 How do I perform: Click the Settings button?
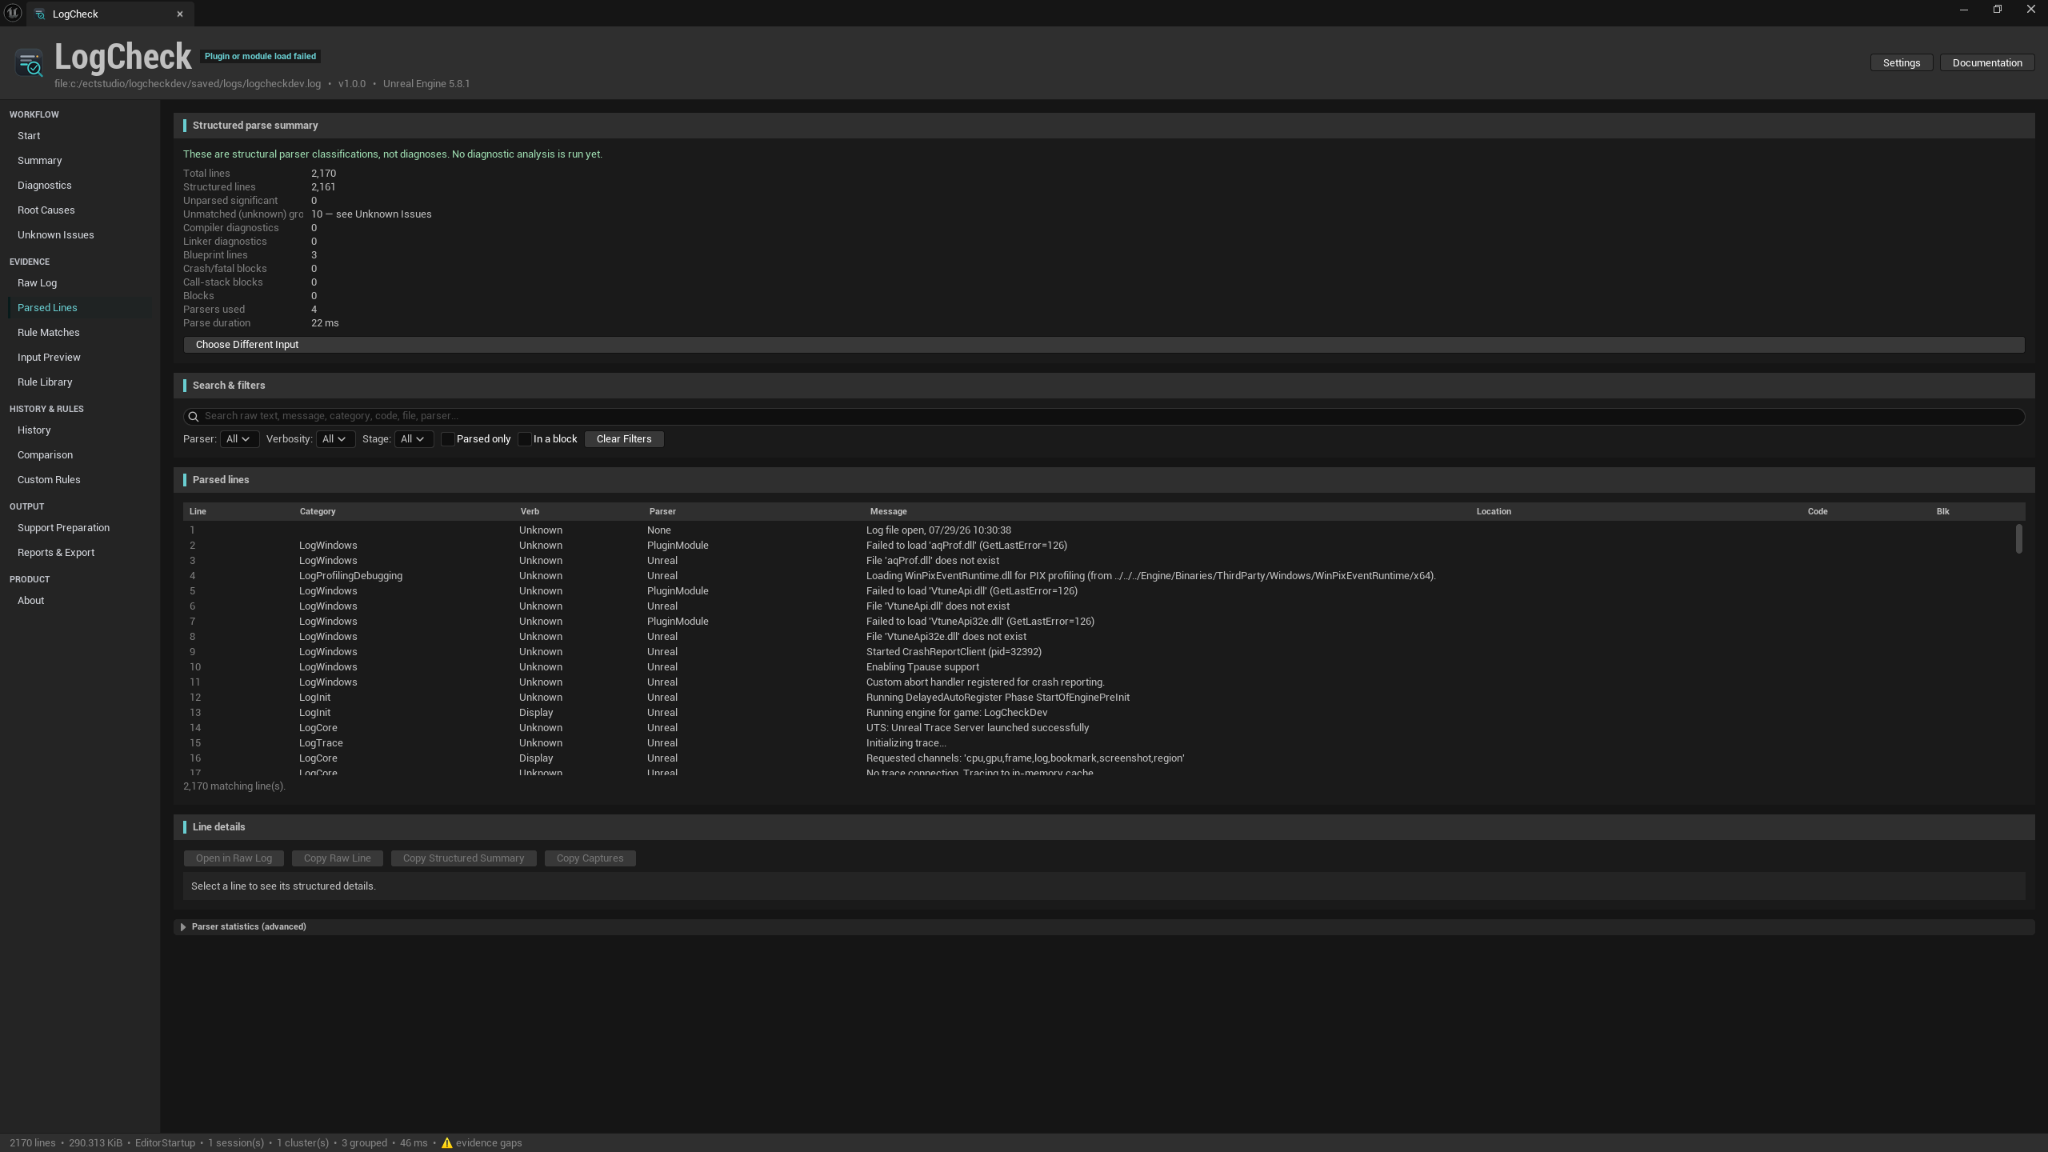pyautogui.click(x=1901, y=63)
